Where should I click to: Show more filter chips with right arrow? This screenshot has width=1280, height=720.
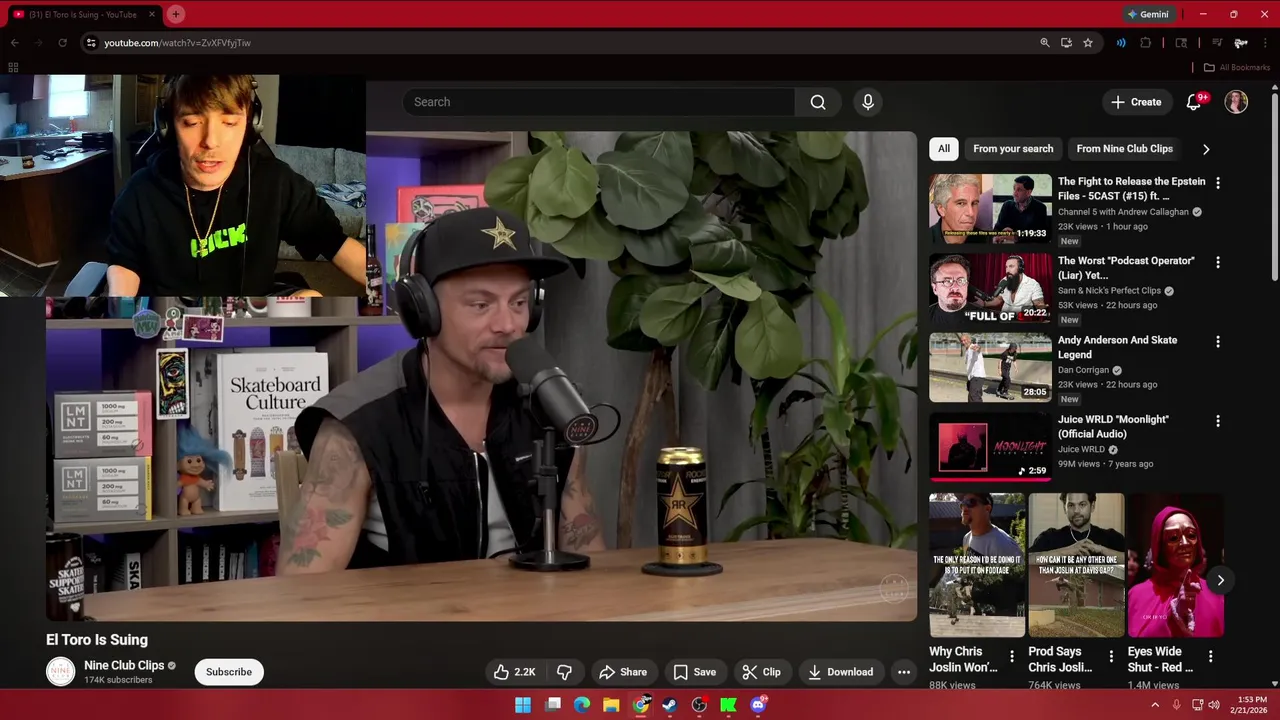point(1206,149)
